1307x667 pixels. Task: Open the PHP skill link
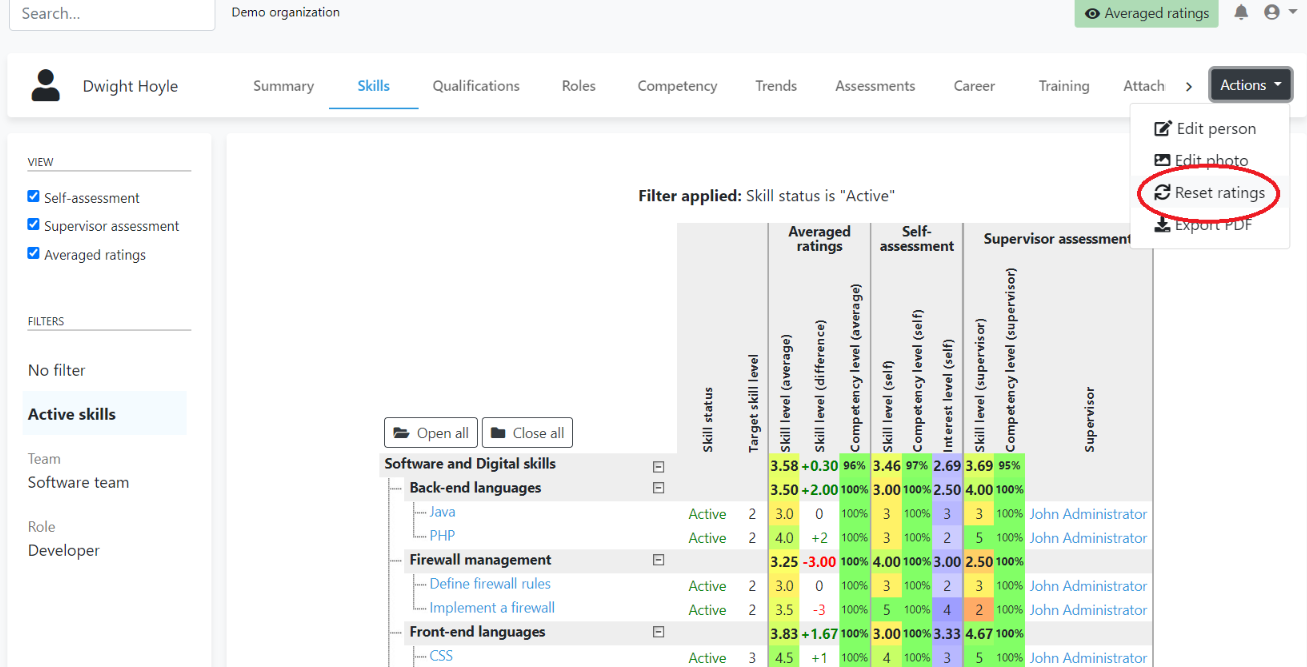pos(441,536)
